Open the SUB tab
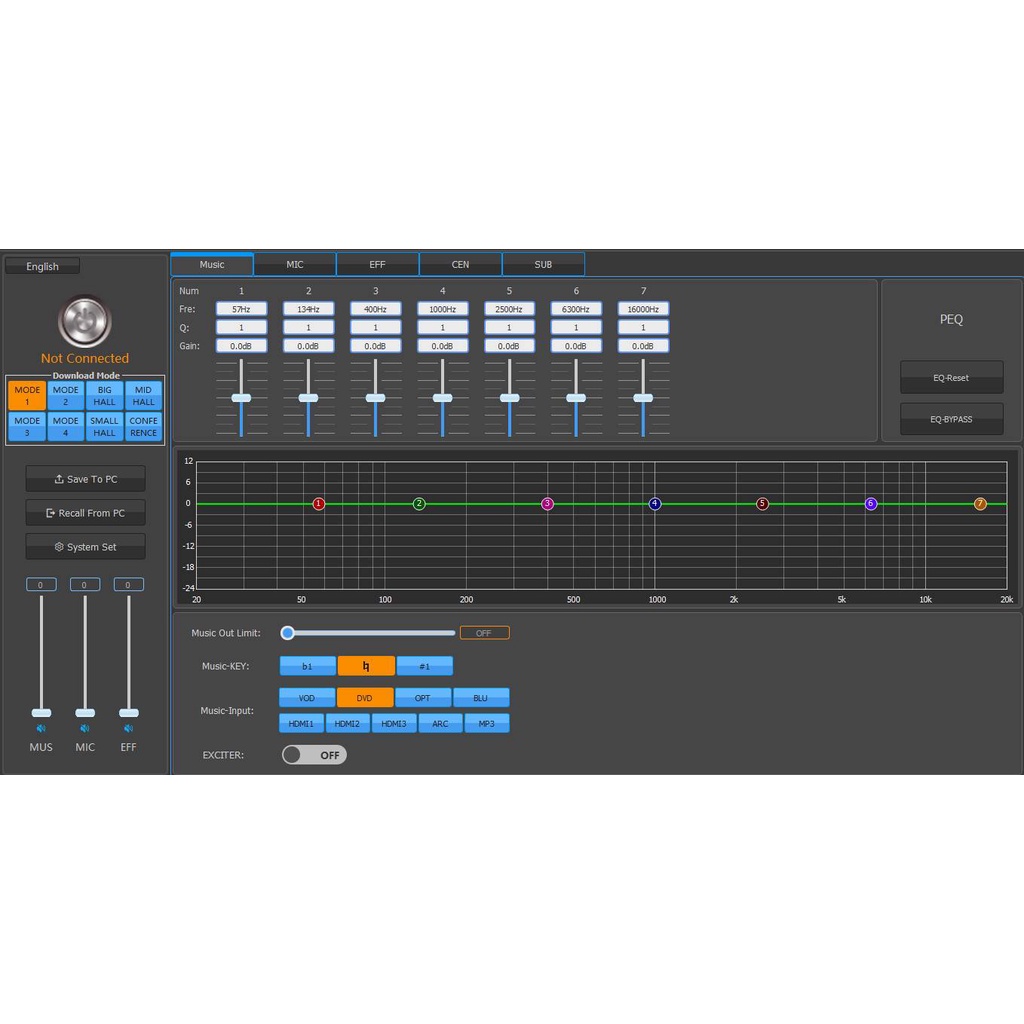1024x1024 pixels. pos(543,265)
